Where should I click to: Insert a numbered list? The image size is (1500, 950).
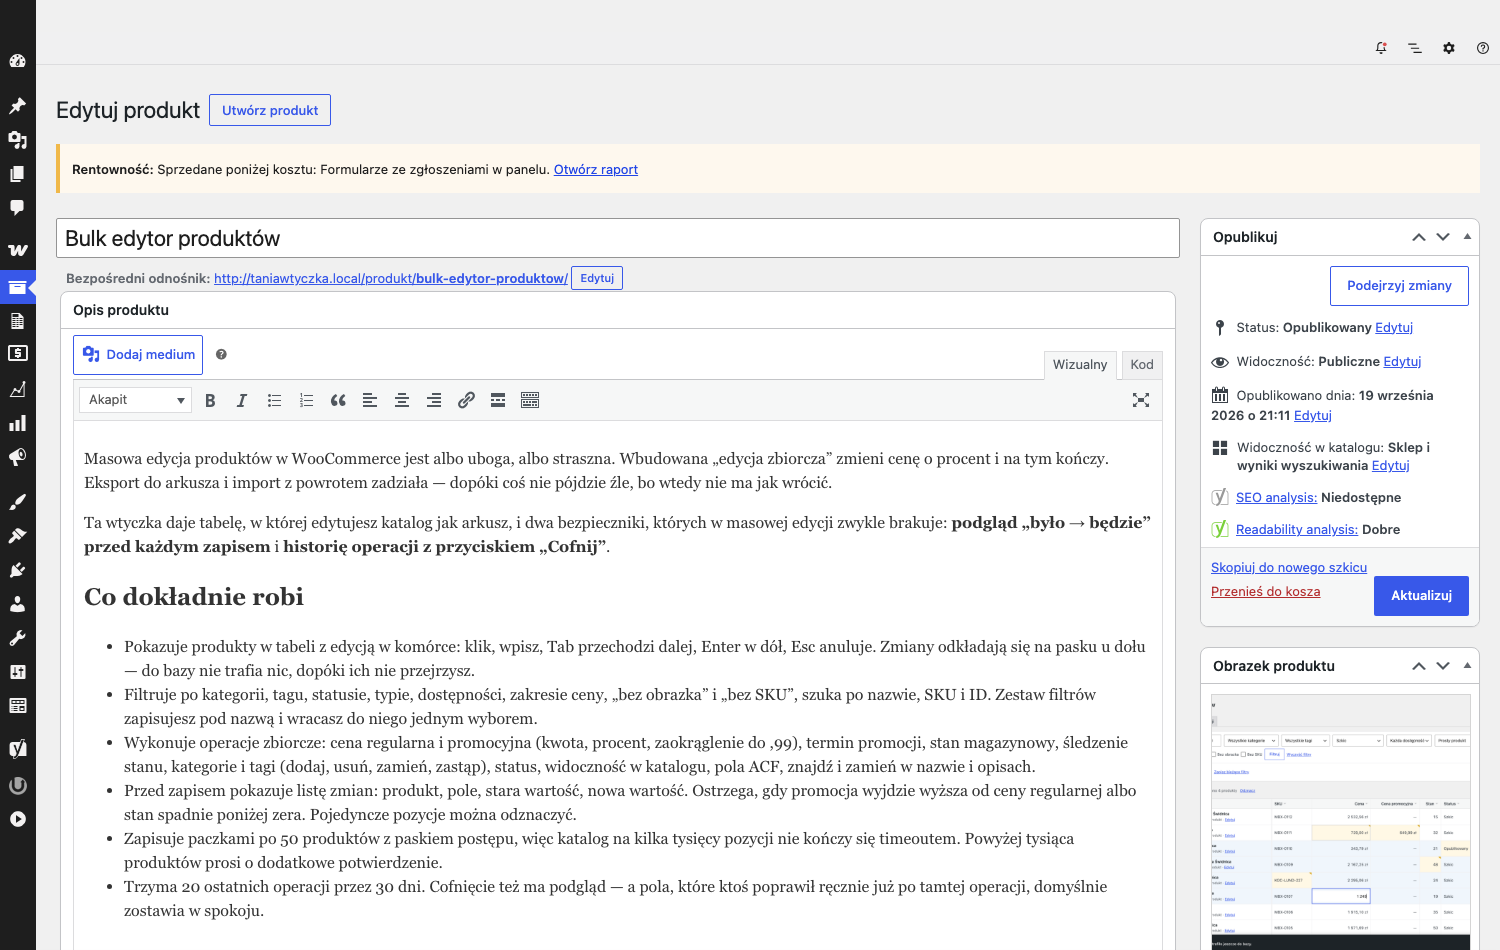pos(306,400)
